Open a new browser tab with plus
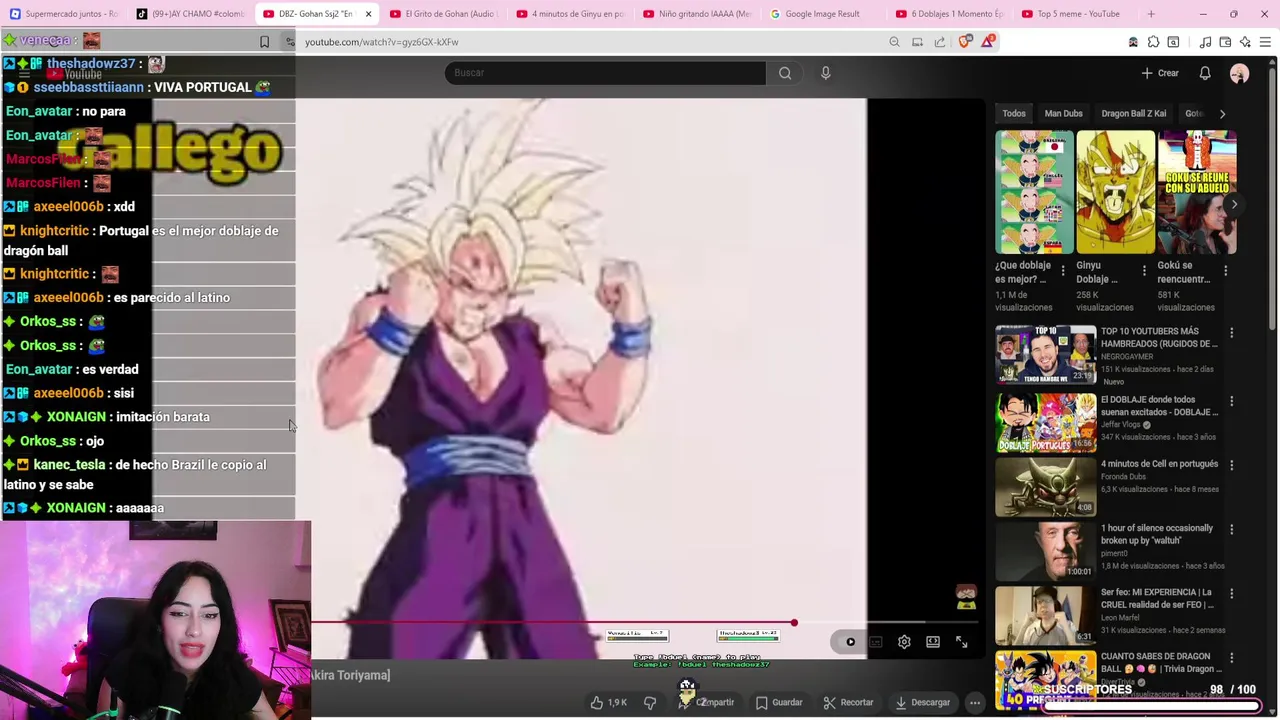Screen dimensions: 1280x720 pos(1151,14)
